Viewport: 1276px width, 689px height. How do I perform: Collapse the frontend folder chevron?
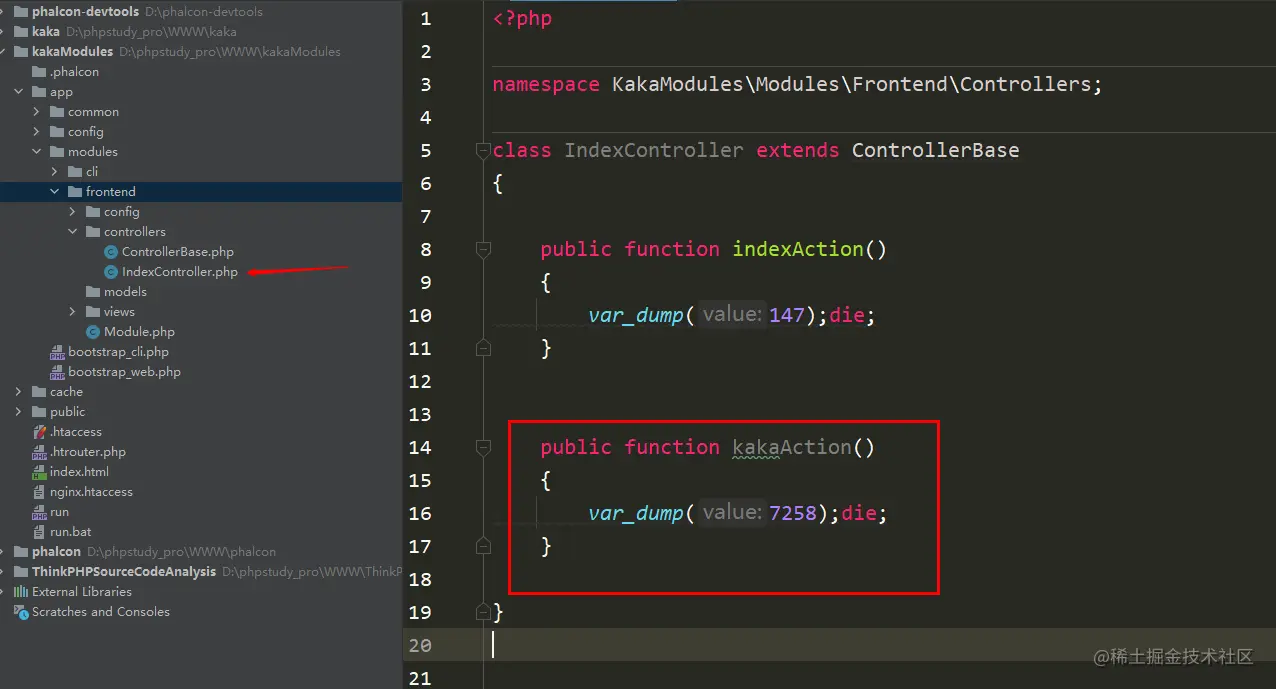55,192
